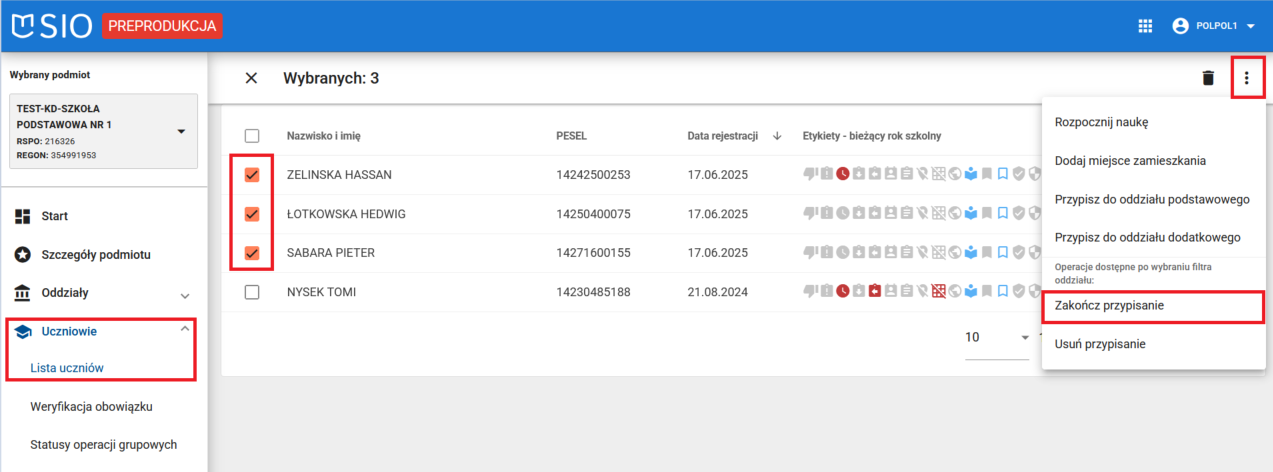Go to Statusy operacji grupowych
Image resolution: width=1273 pixels, height=472 pixels.
(x=104, y=444)
